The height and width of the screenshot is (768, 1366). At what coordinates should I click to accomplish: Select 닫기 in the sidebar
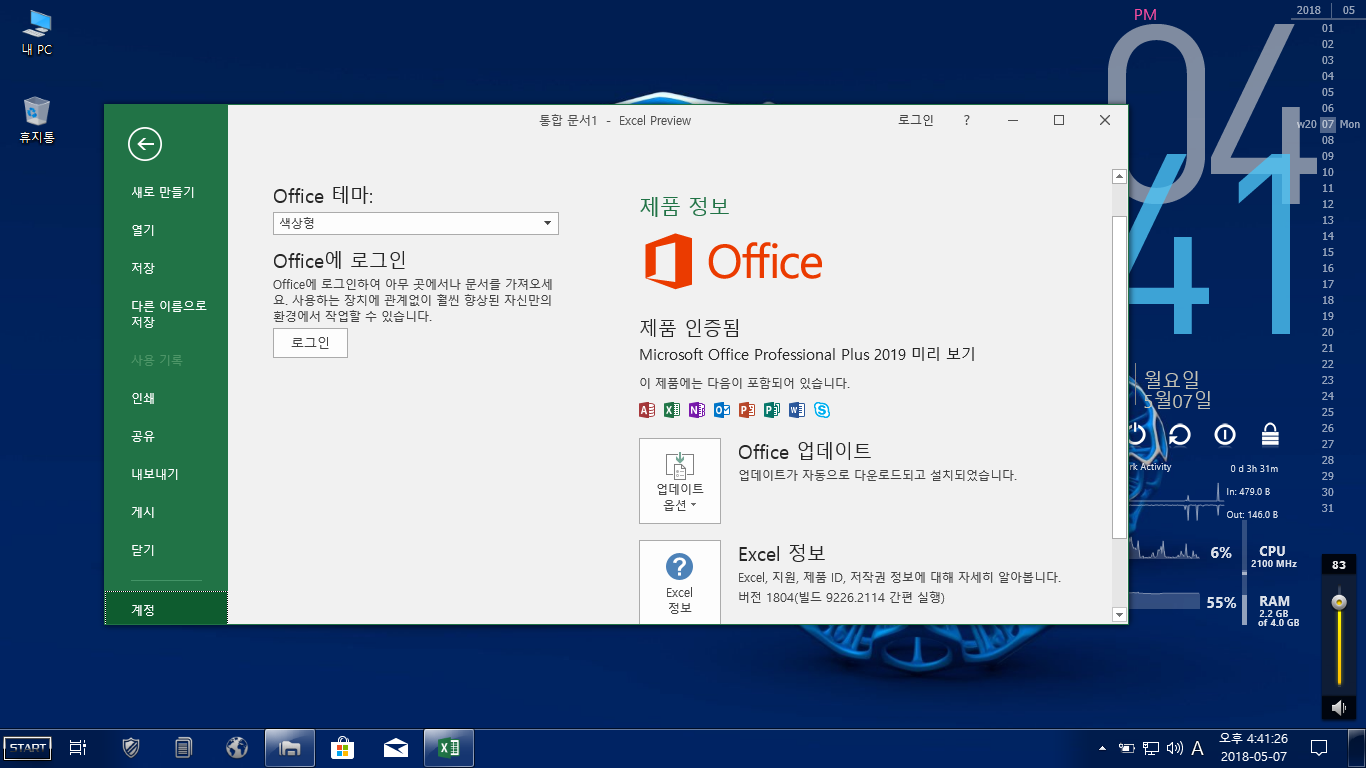click(x=143, y=550)
